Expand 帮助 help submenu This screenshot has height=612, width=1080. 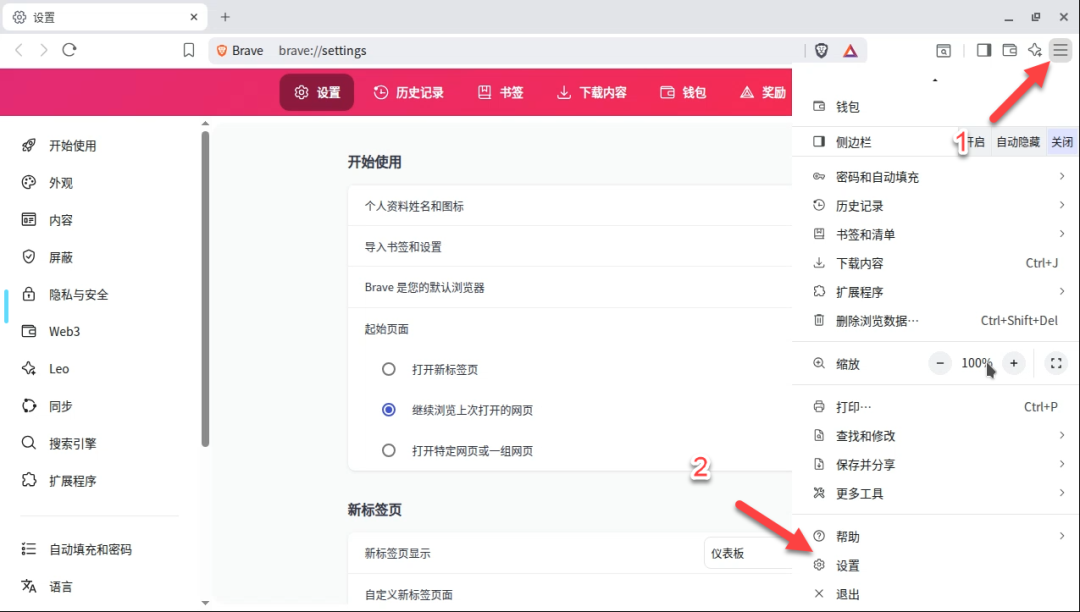(936, 536)
